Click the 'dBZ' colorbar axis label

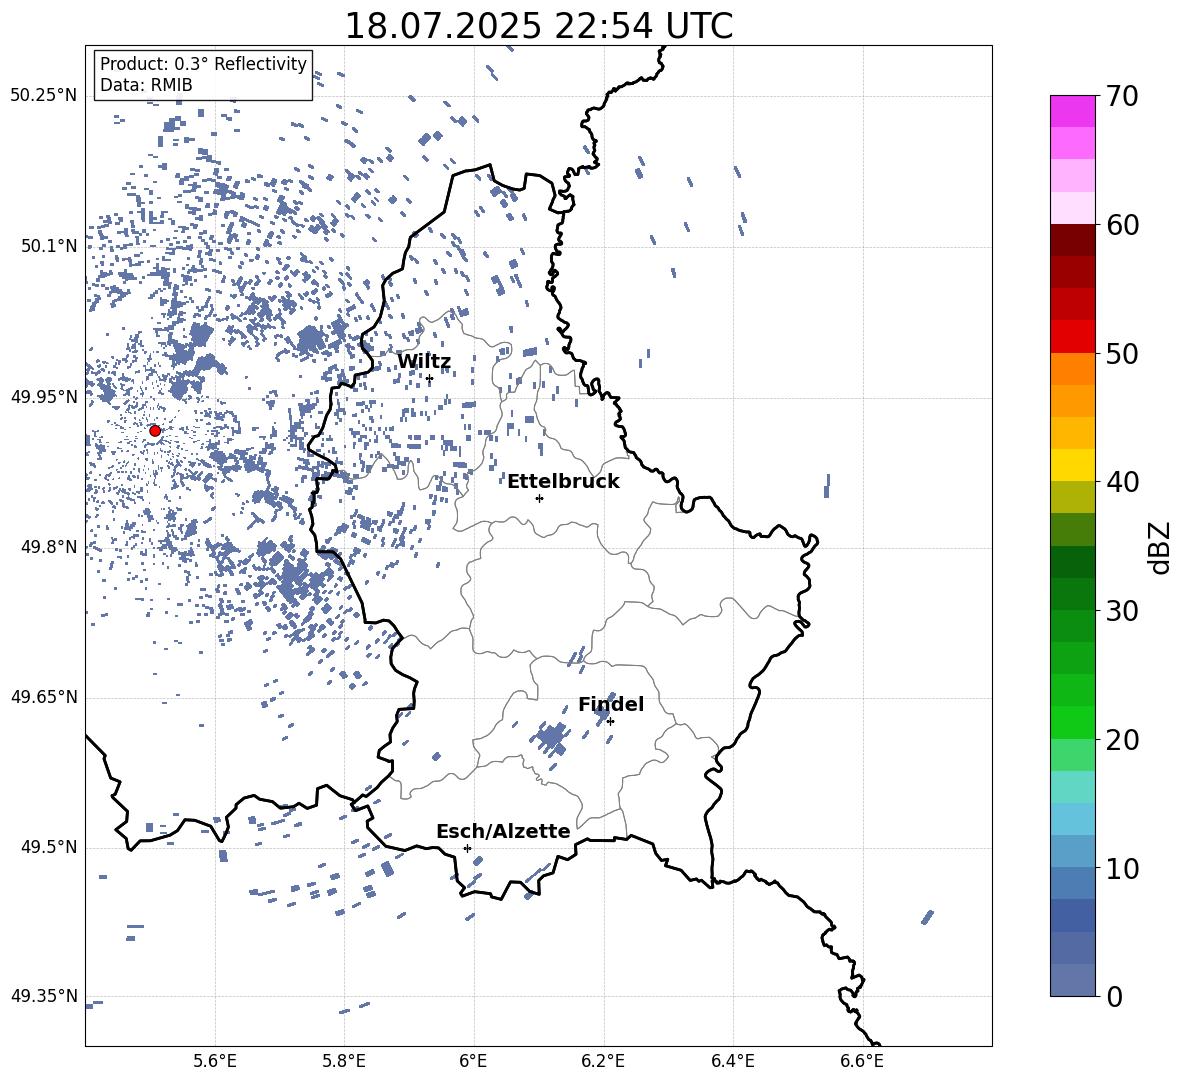click(1160, 548)
